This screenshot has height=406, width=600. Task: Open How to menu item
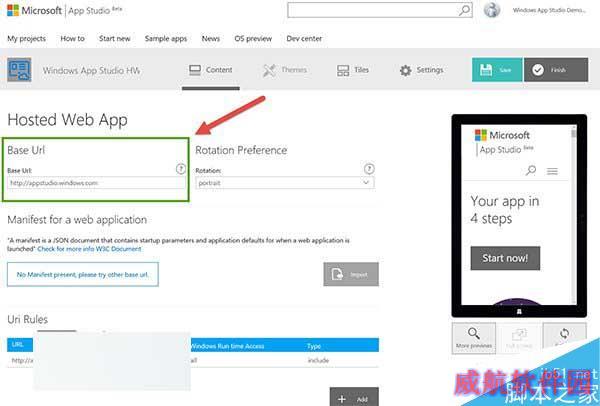click(72, 39)
